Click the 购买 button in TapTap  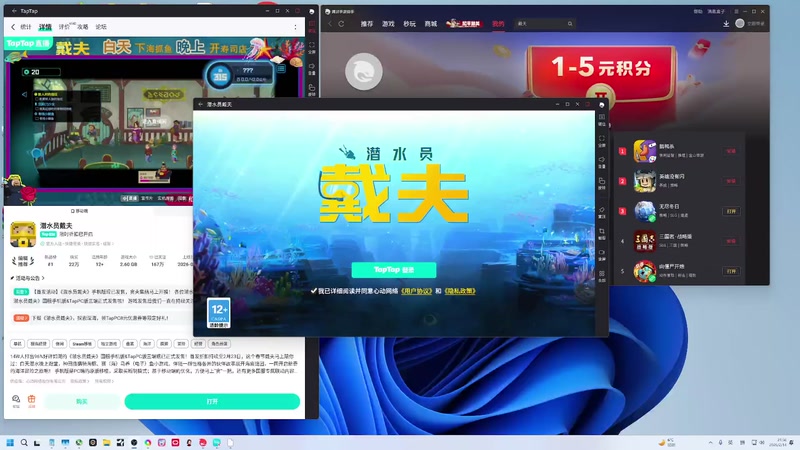point(82,402)
